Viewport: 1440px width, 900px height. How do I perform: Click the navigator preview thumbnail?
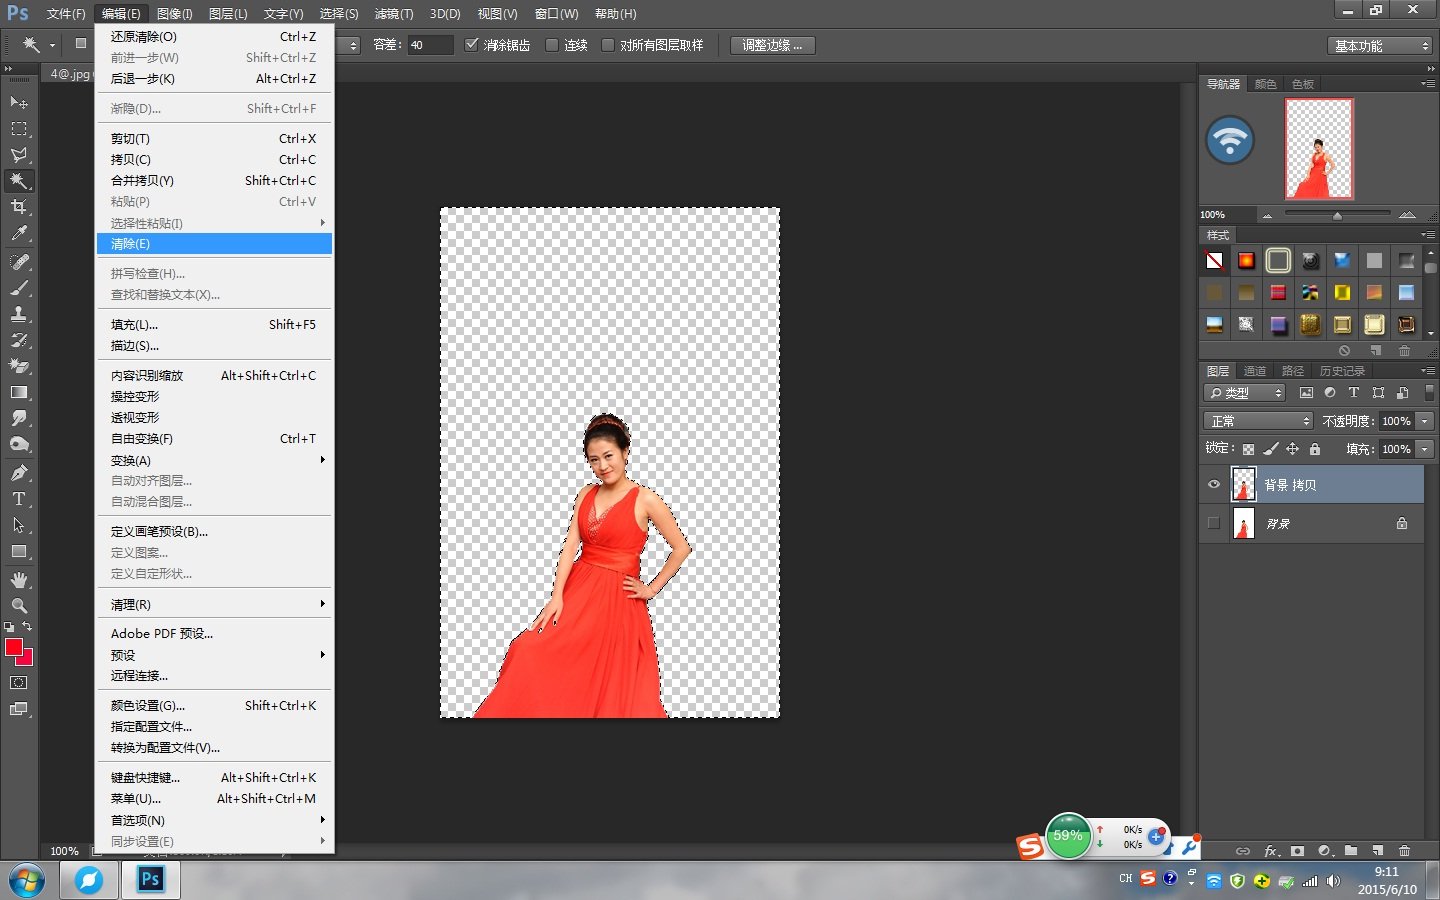tap(1319, 149)
